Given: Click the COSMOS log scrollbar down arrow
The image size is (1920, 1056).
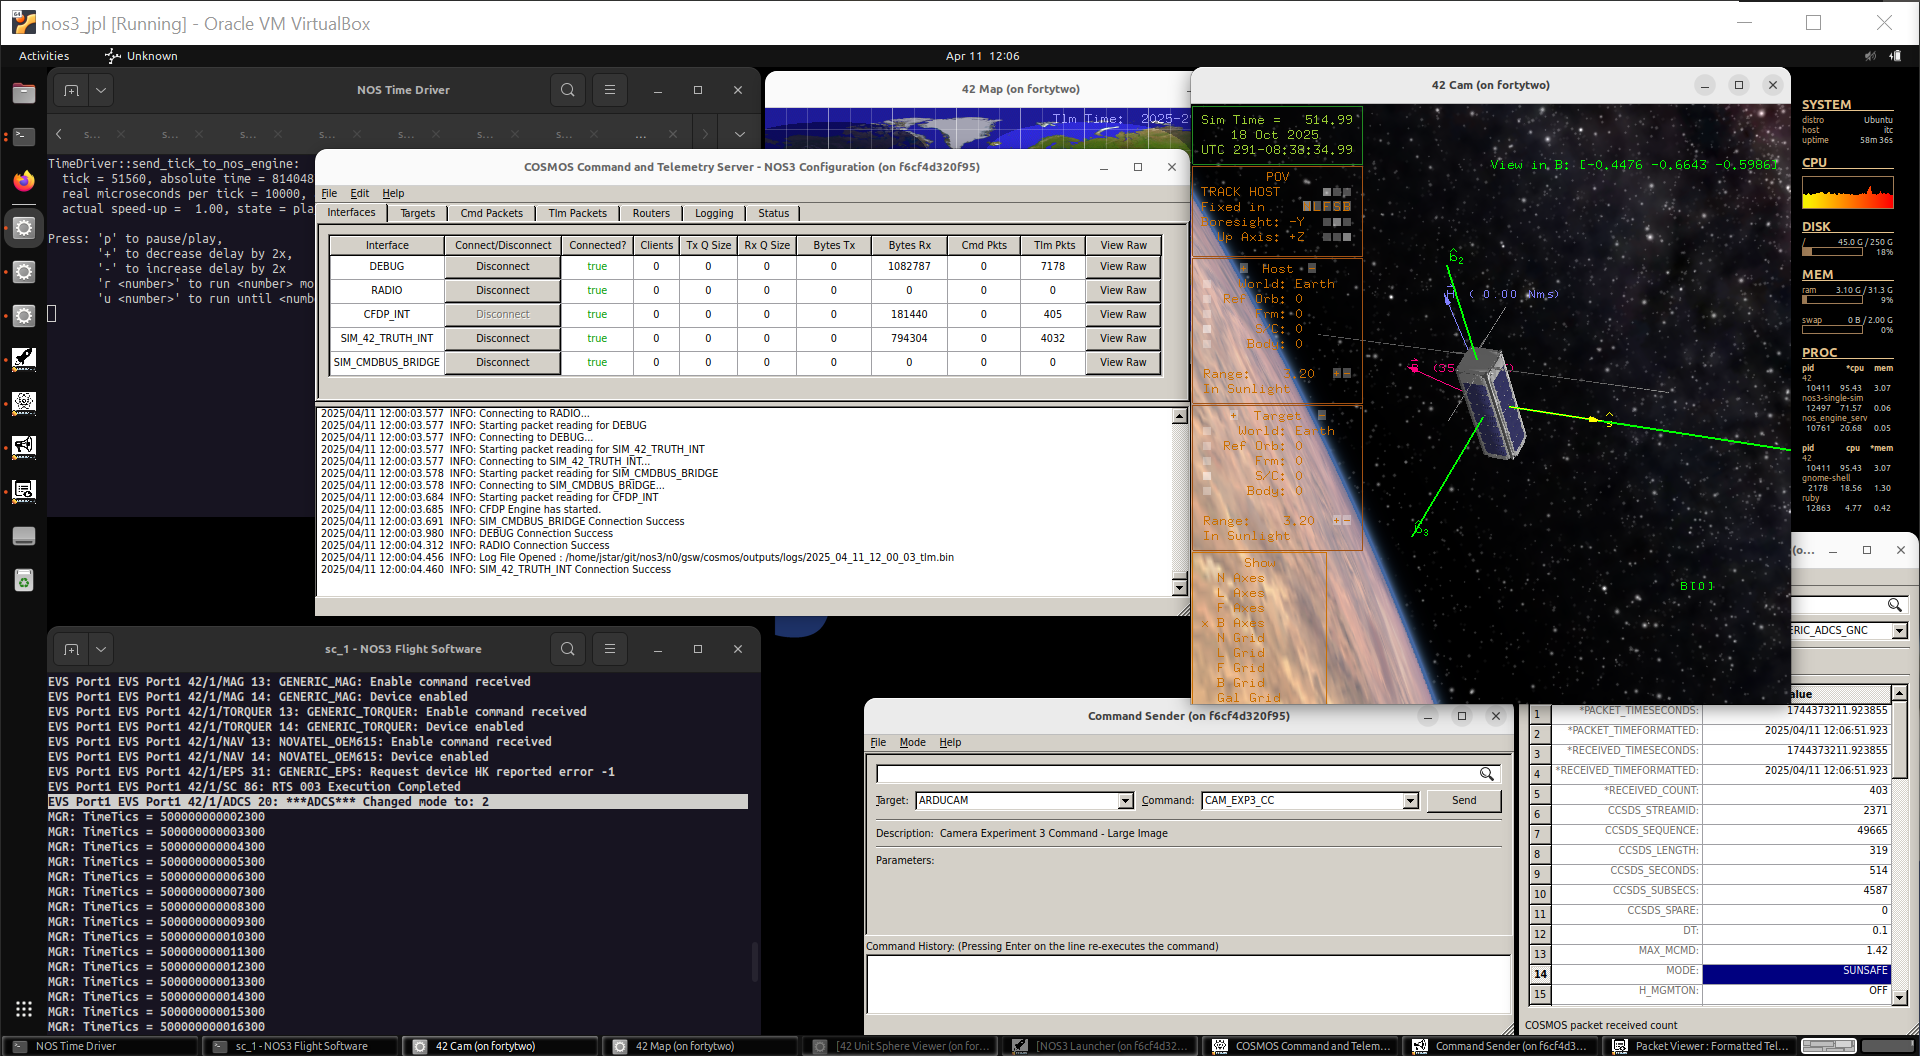Looking at the screenshot, I should pos(1179,588).
